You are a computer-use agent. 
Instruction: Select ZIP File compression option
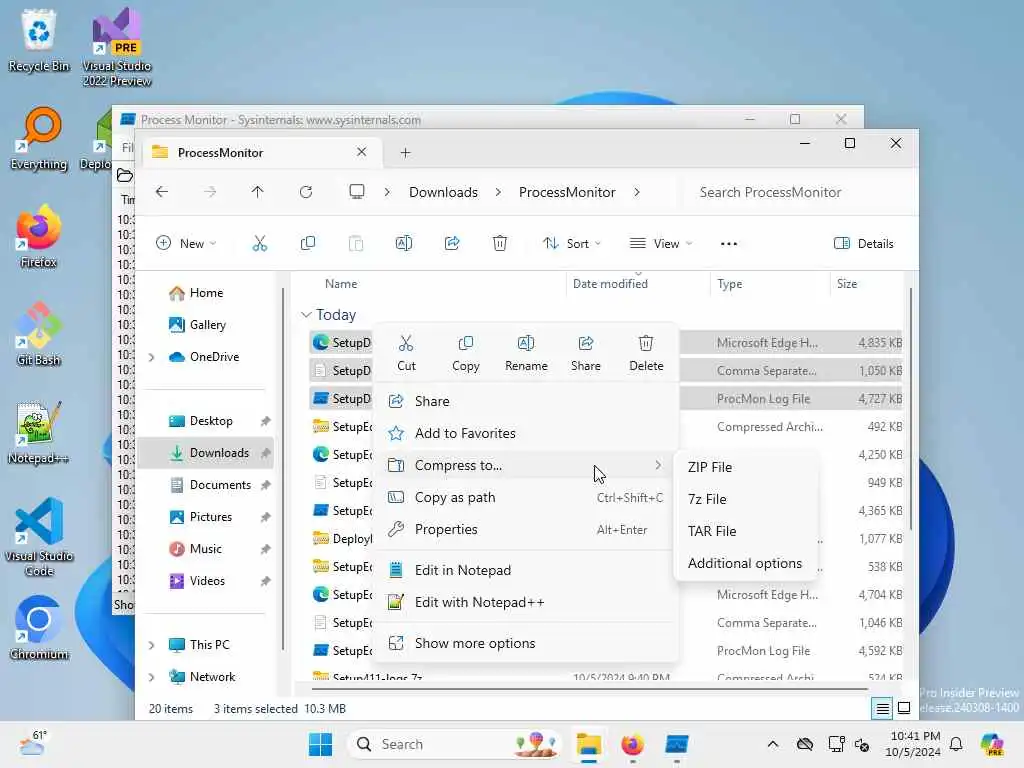pos(745,467)
